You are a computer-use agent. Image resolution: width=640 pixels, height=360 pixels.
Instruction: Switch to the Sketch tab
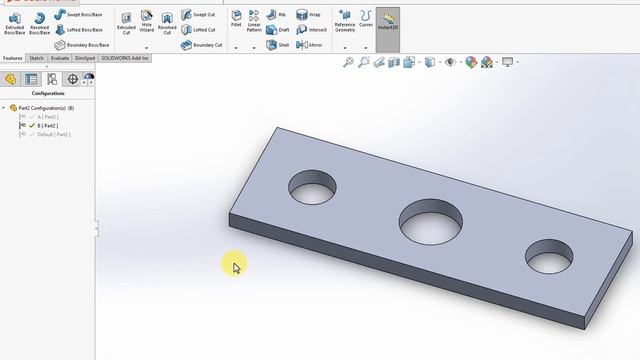coord(36,58)
